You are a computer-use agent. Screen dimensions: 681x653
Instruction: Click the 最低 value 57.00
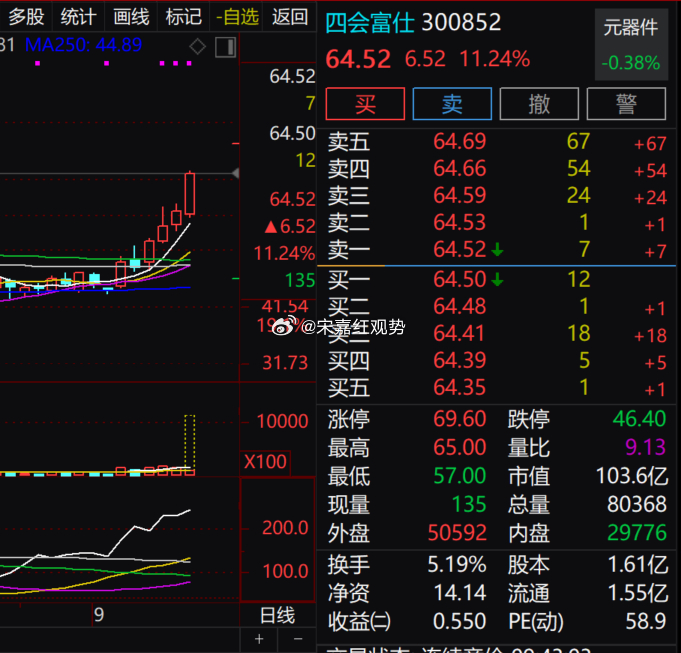(x=460, y=476)
